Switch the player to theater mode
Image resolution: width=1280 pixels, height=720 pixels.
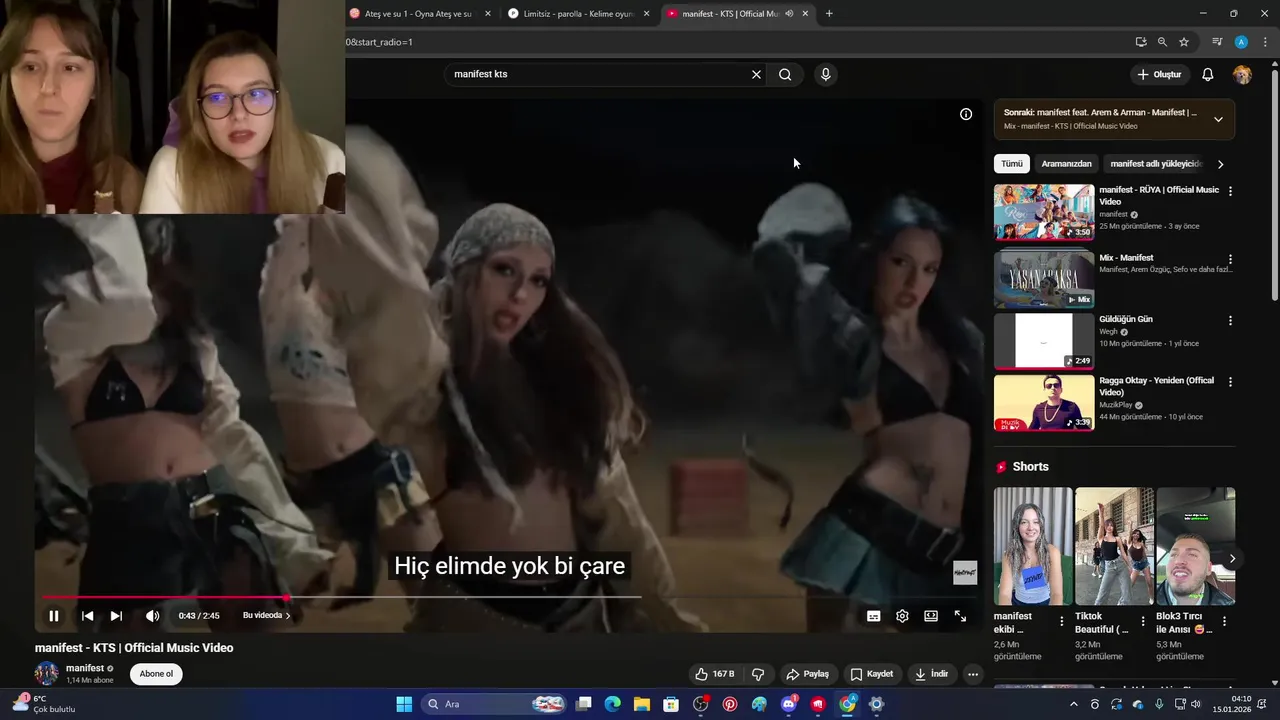click(931, 616)
